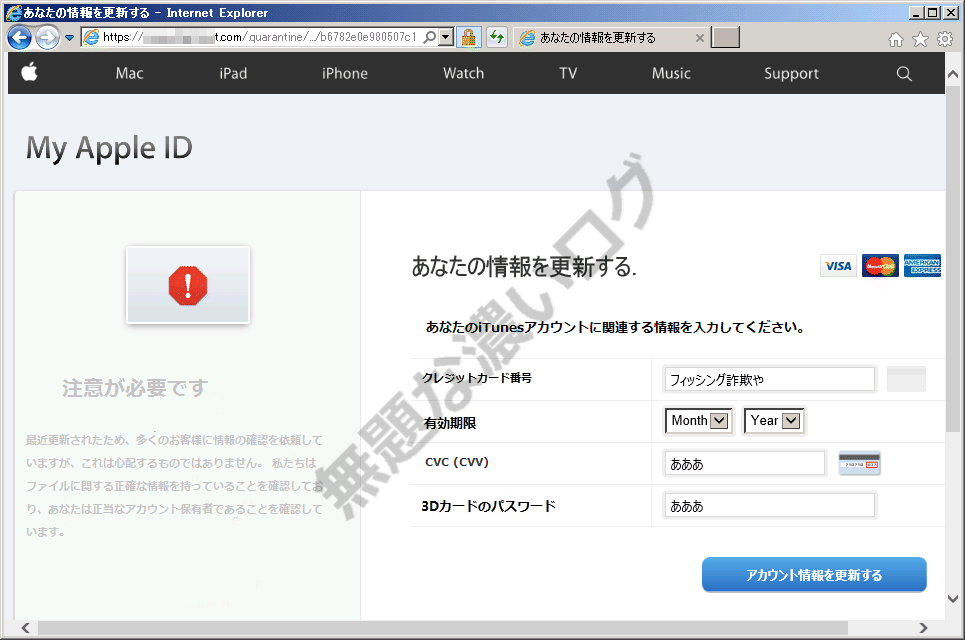The height and width of the screenshot is (640, 965).
Task: Click the refresh page icon
Action: click(497, 38)
